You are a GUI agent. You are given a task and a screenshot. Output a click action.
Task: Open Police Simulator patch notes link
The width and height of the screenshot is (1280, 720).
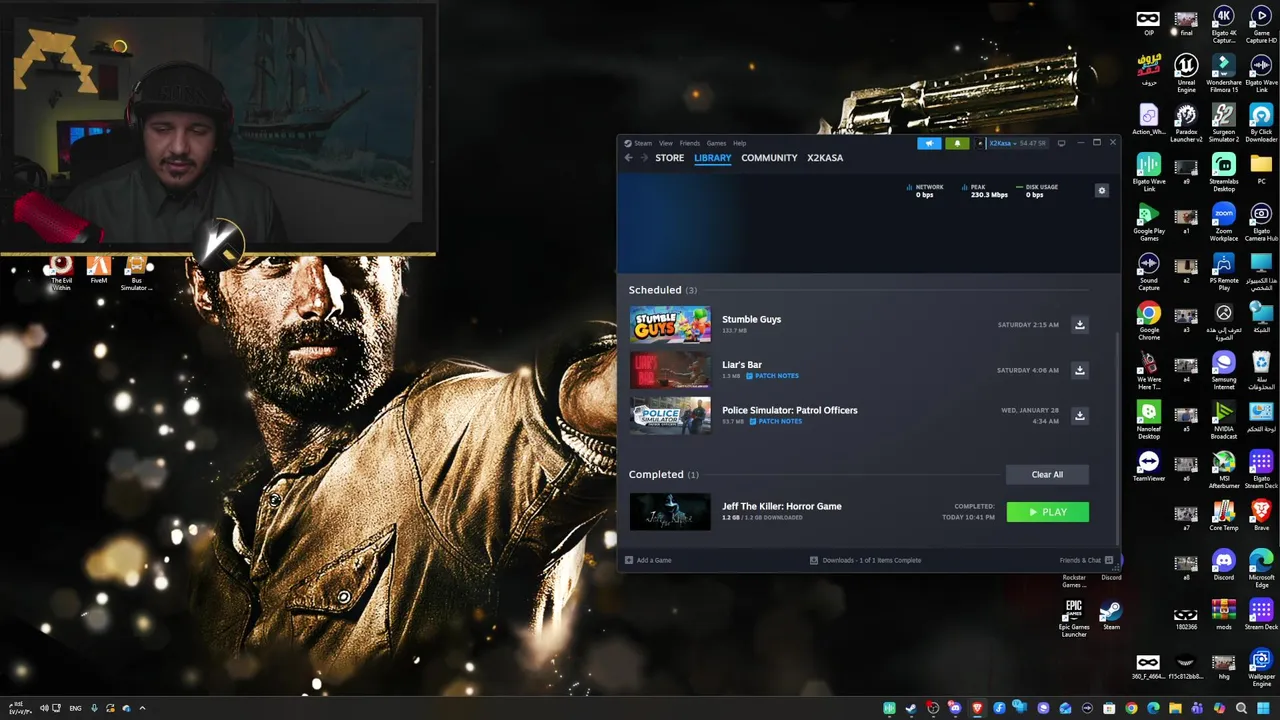(776, 421)
